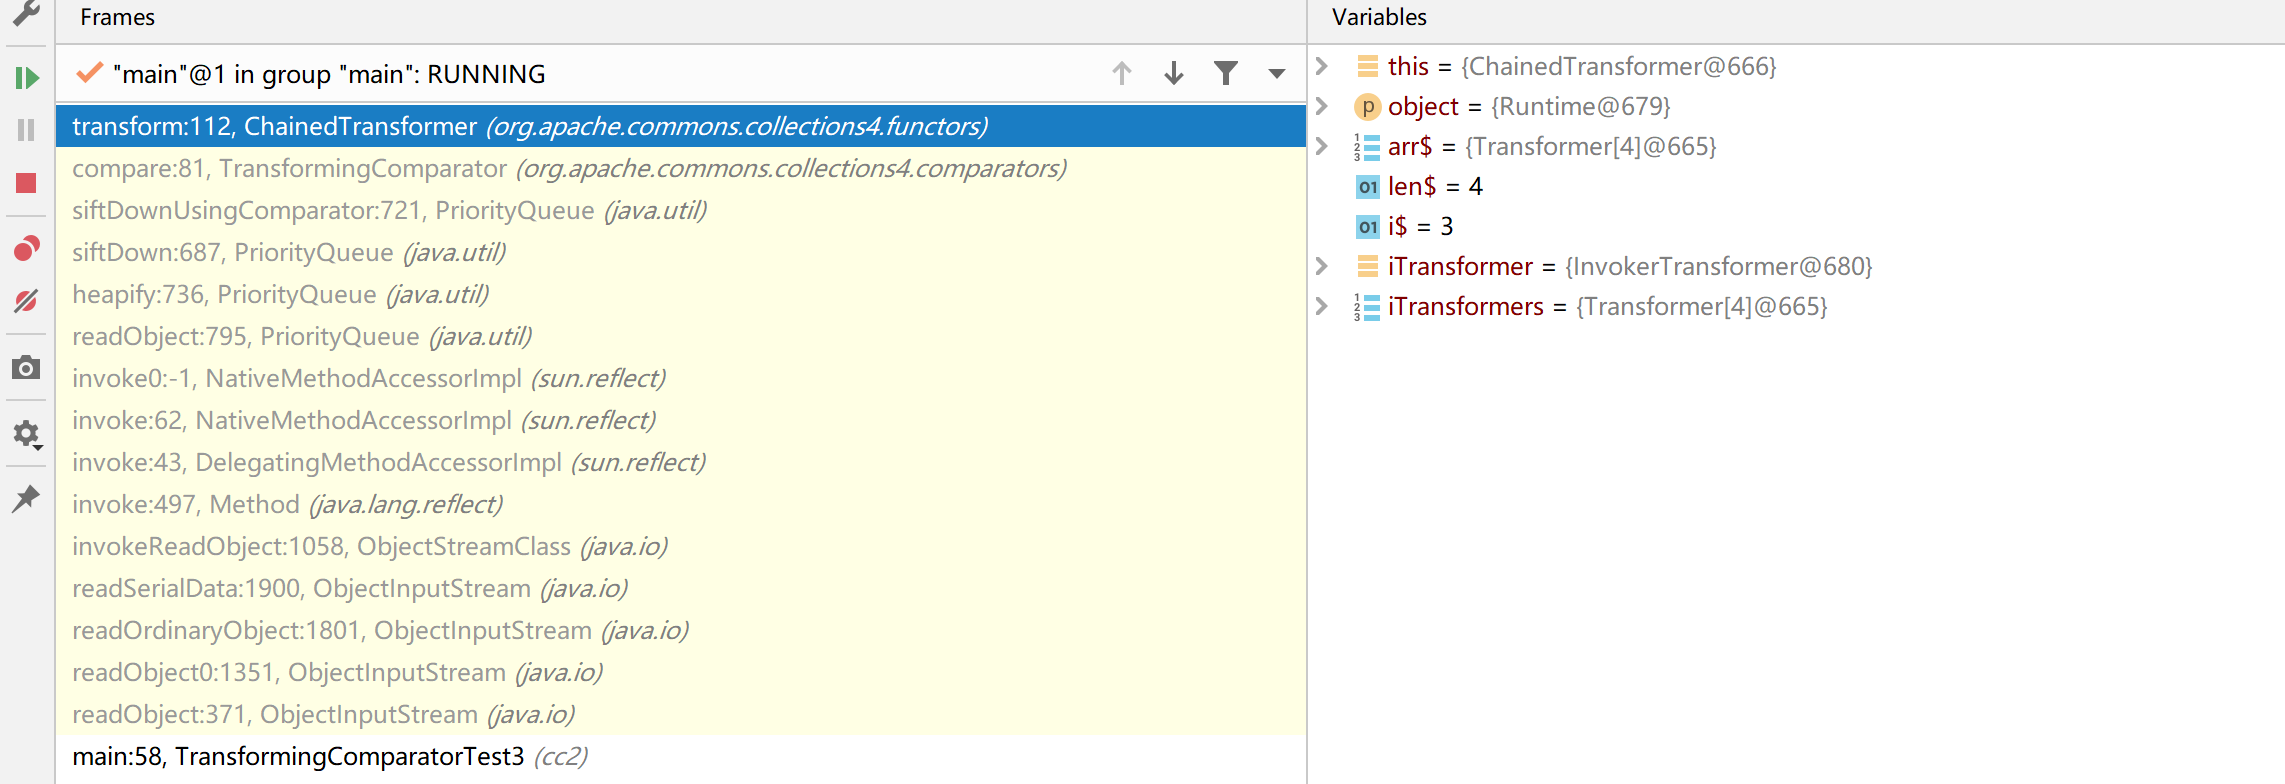
Task: Stop the debug session with red square
Action: [x=26, y=183]
